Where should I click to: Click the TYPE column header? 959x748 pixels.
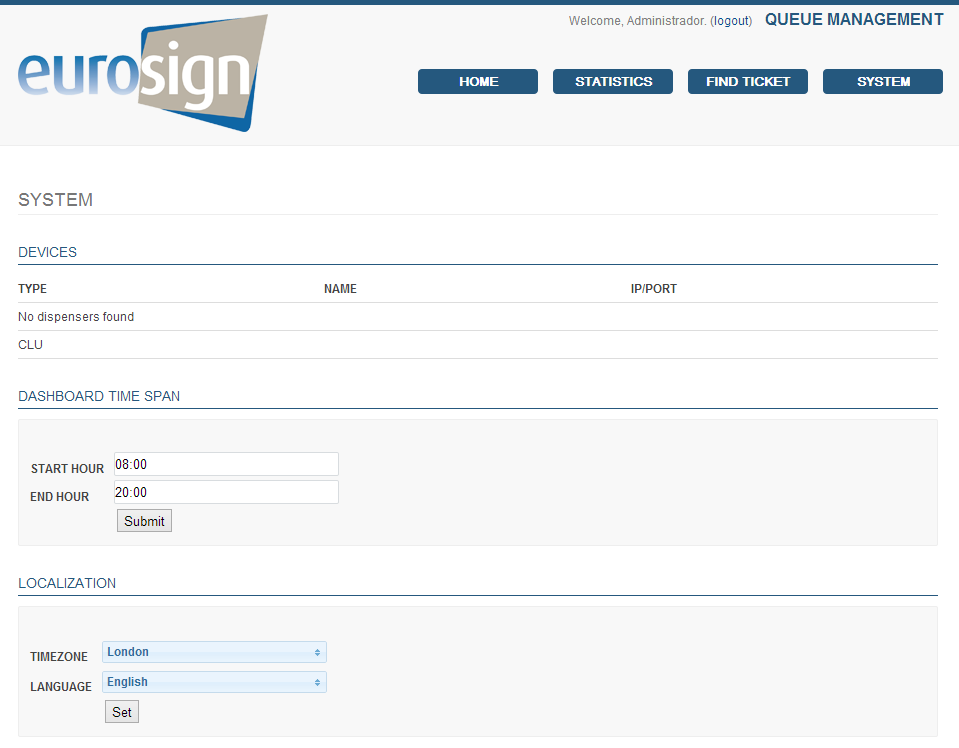tap(33, 289)
